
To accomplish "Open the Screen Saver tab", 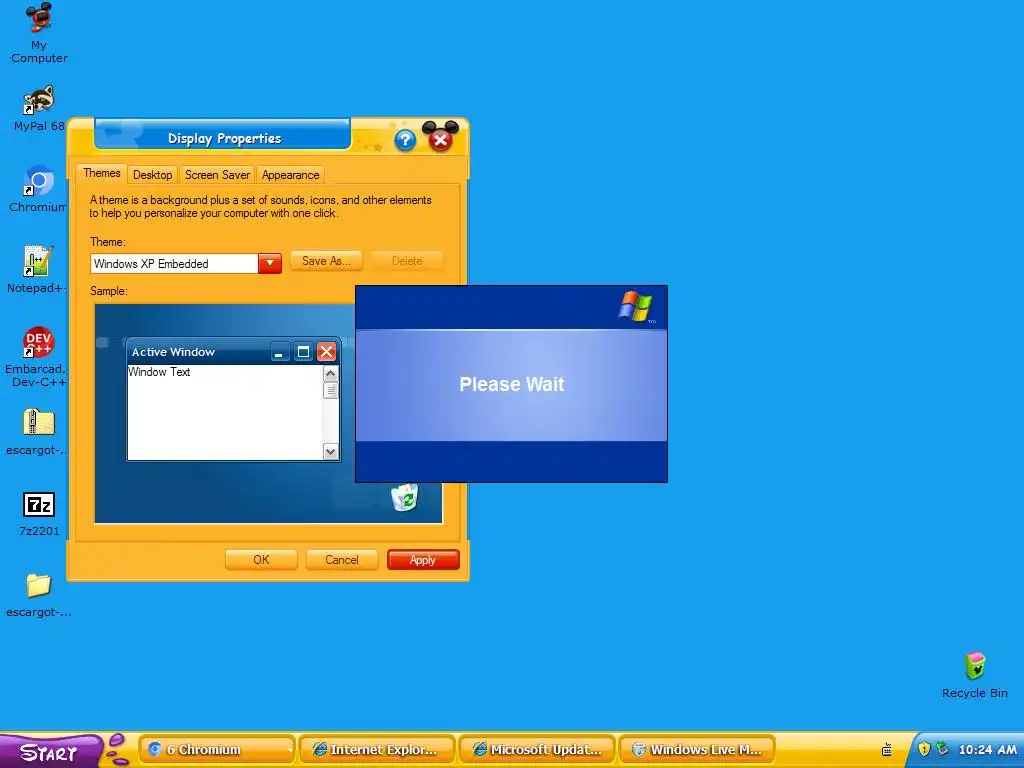I will 217,175.
